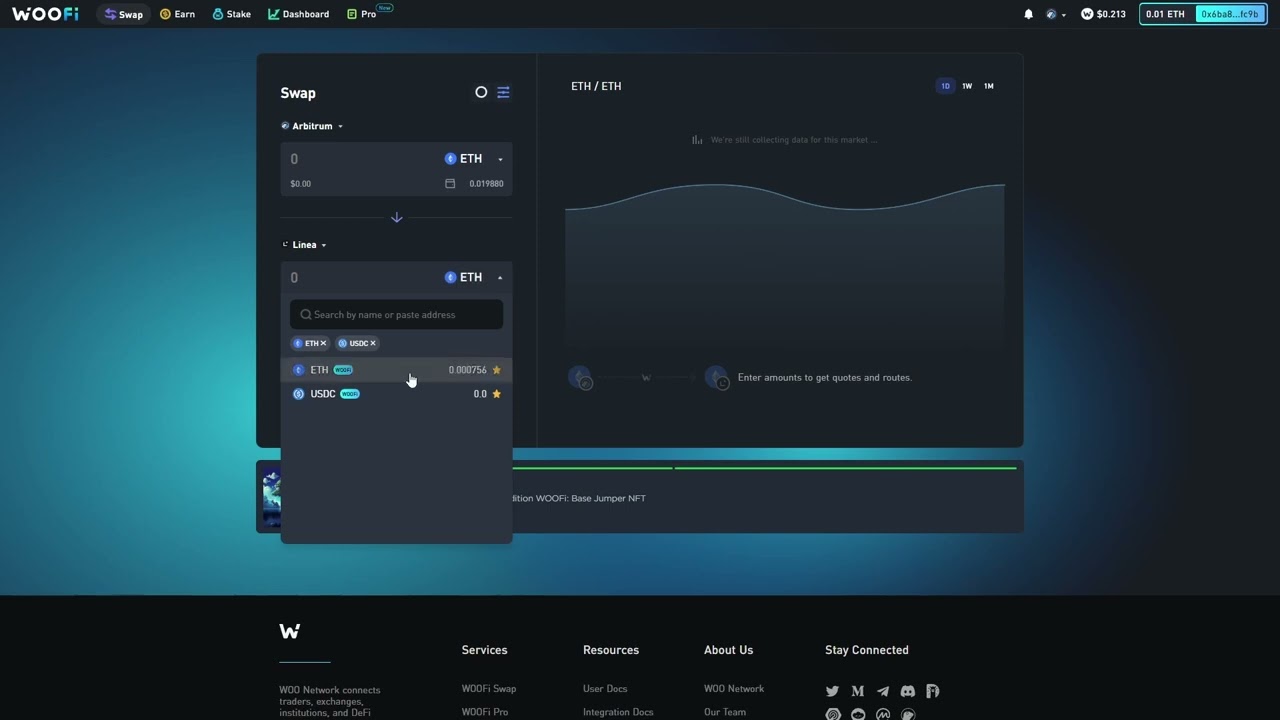This screenshot has height=720, width=1280.
Task: Open the WOOFi Swap footer link
Action: pyautogui.click(x=489, y=688)
